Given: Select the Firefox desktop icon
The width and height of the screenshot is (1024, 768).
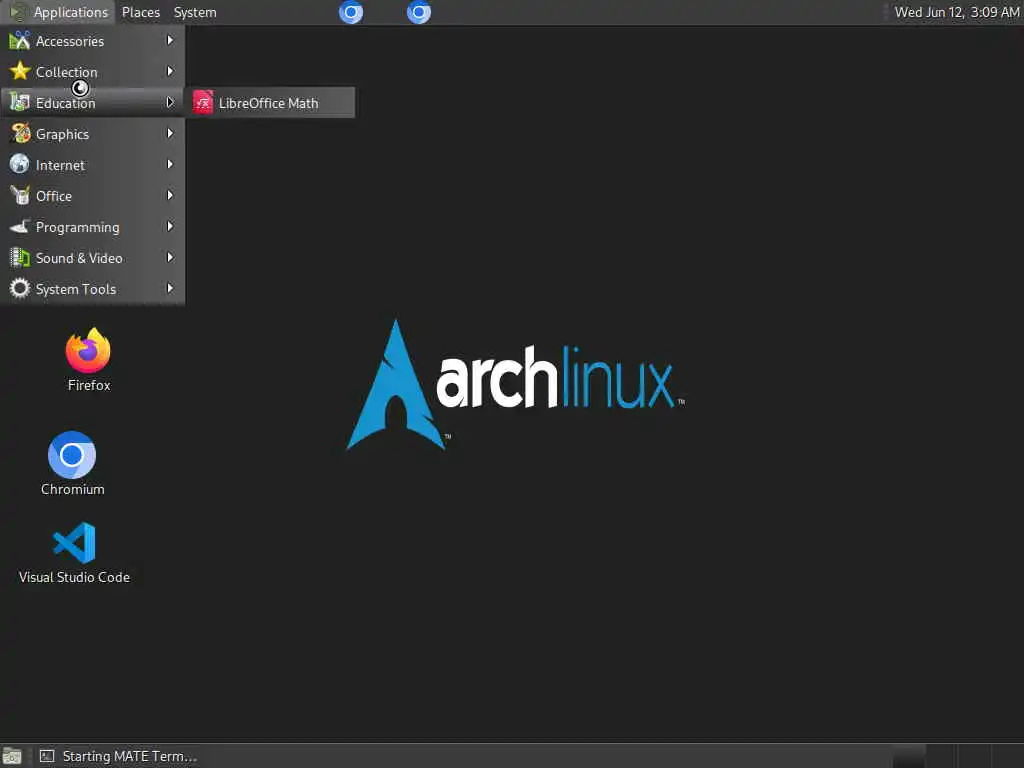Looking at the screenshot, I should coord(88,350).
